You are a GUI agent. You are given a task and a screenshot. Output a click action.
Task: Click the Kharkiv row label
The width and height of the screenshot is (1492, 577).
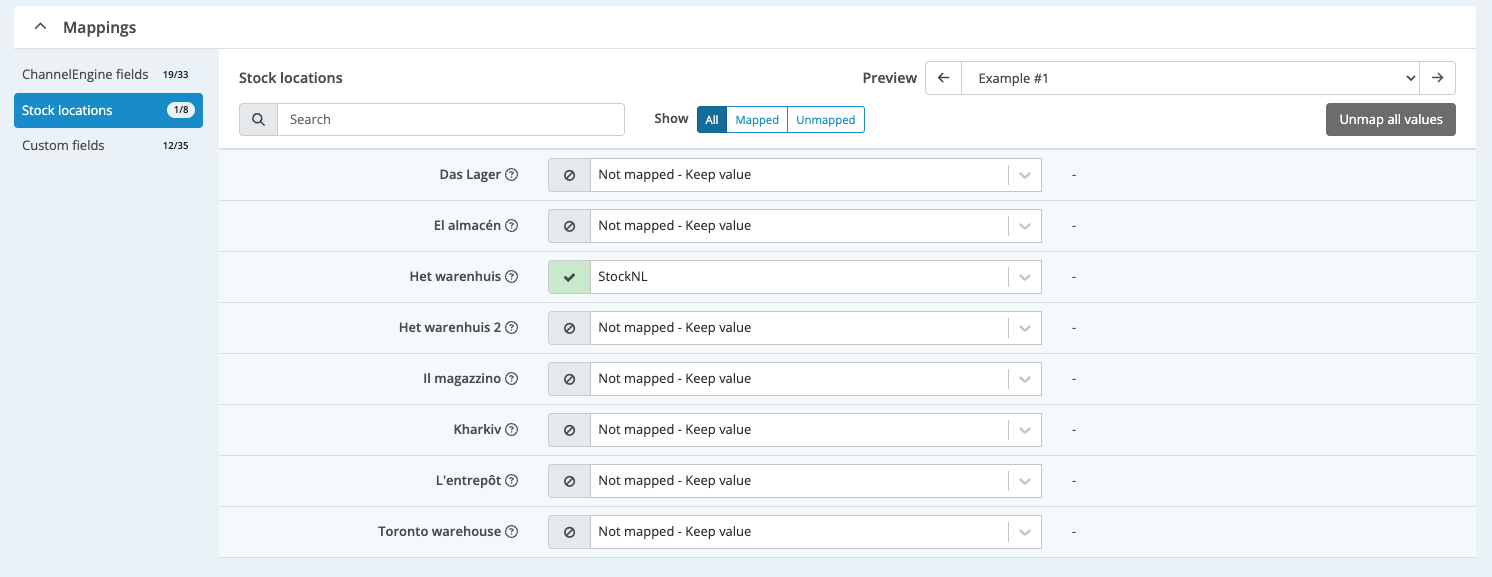click(477, 430)
